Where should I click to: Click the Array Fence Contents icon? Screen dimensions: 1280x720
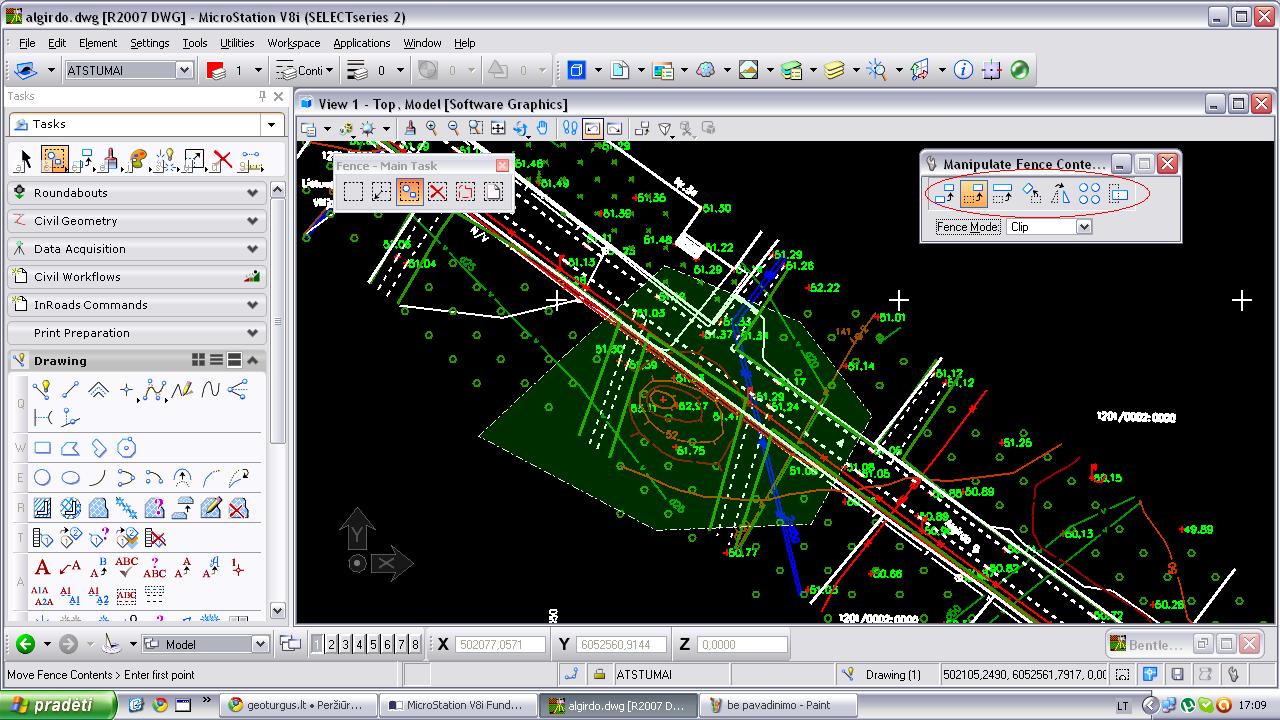(1090, 195)
